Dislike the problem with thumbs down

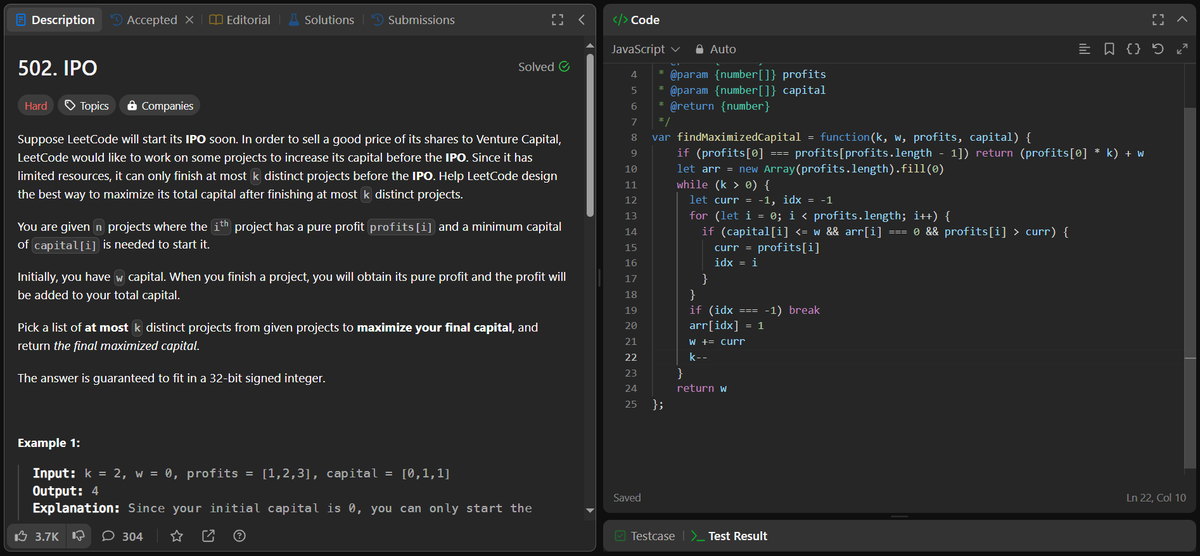(81, 537)
